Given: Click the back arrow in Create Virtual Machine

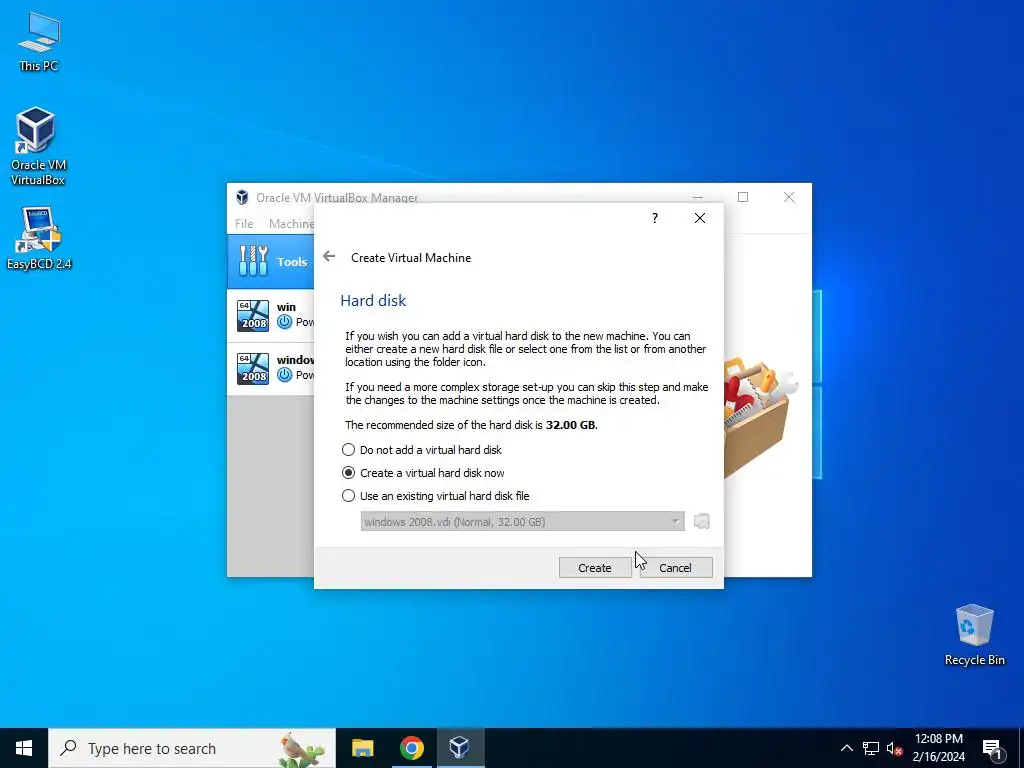Looking at the screenshot, I should tap(329, 257).
